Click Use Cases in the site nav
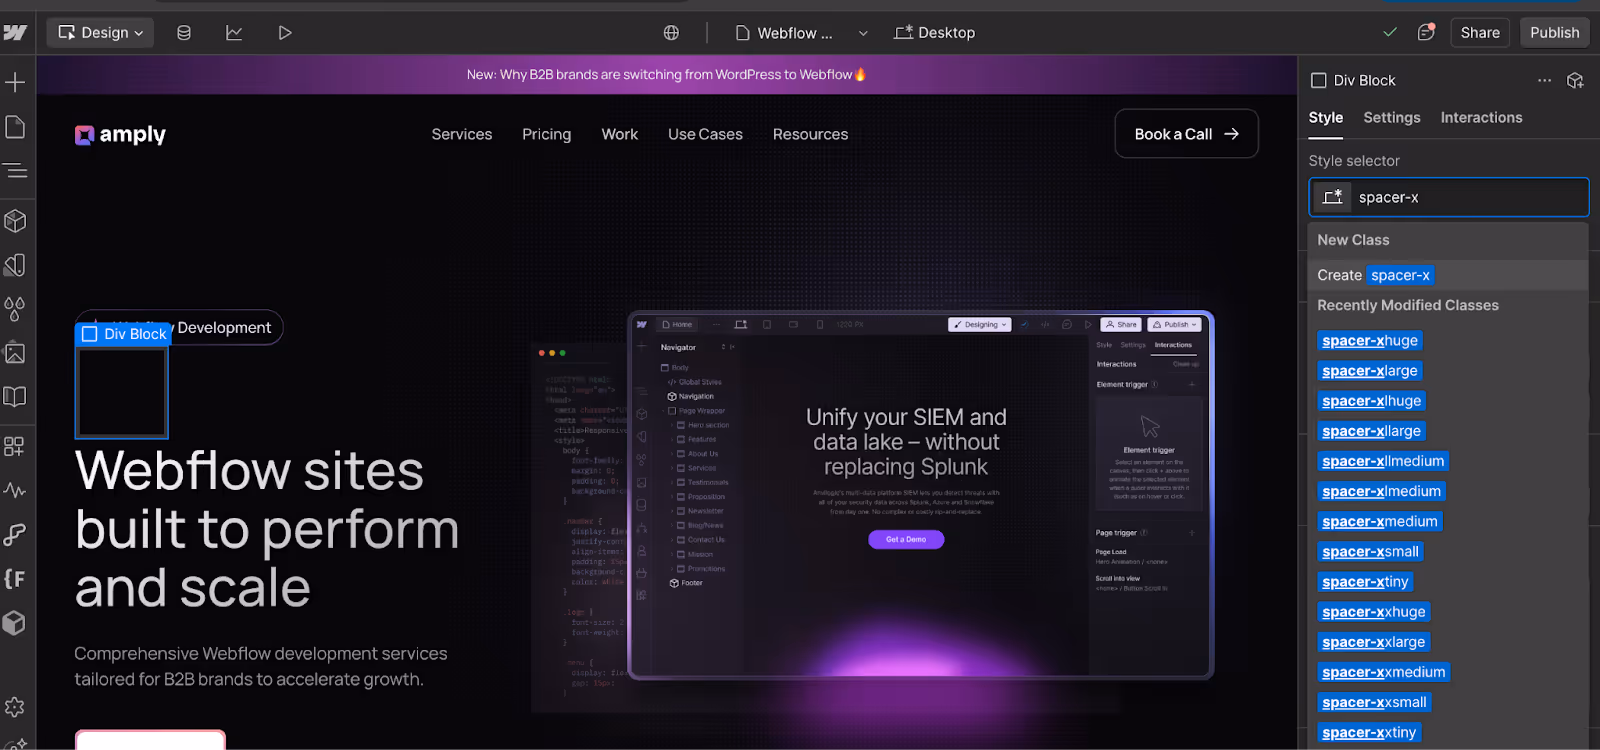 tap(705, 134)
